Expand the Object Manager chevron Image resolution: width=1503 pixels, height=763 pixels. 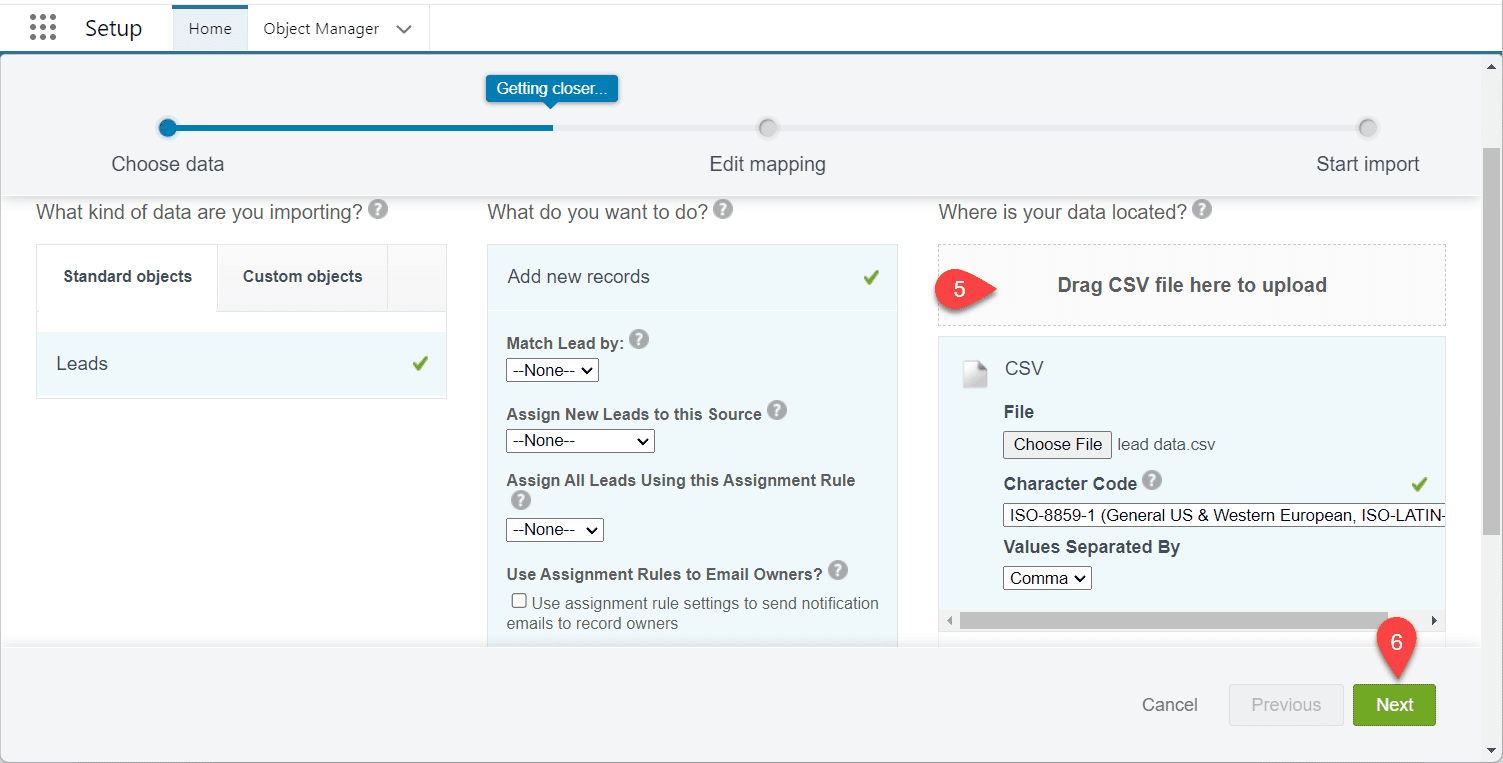pyautogui.click(x=404, y=28)
